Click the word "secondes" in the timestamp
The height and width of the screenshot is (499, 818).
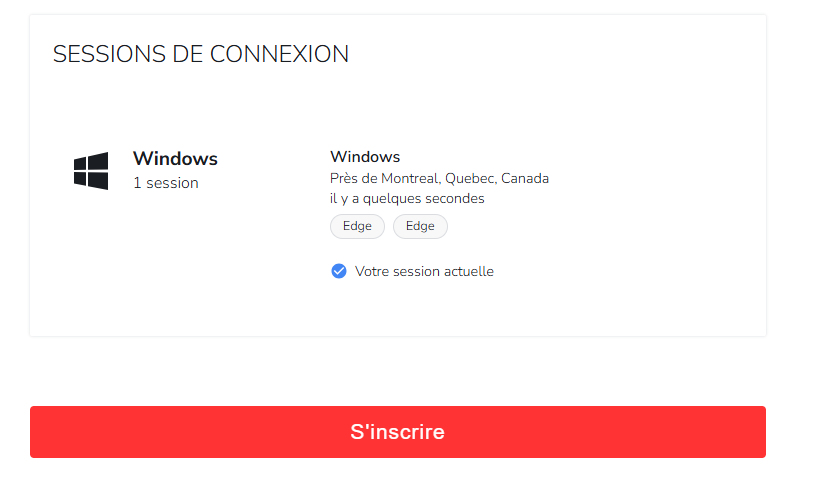(x=453, y=199)
